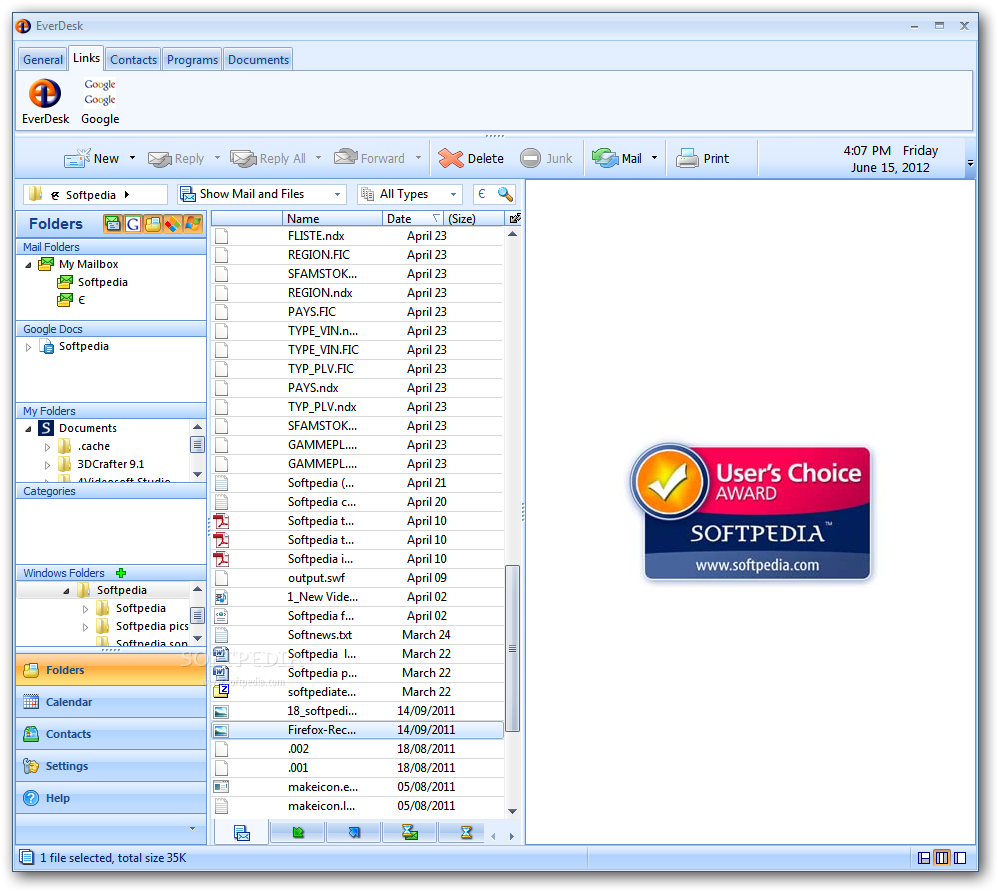
Task: Sort file list by Date column
Action: [412, 219]
